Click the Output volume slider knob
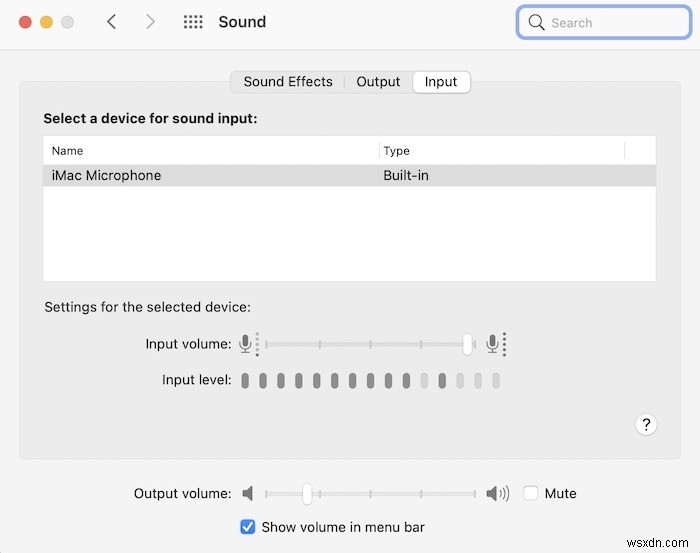The width and height of the screenshot is (700, 553). (307, 493)
